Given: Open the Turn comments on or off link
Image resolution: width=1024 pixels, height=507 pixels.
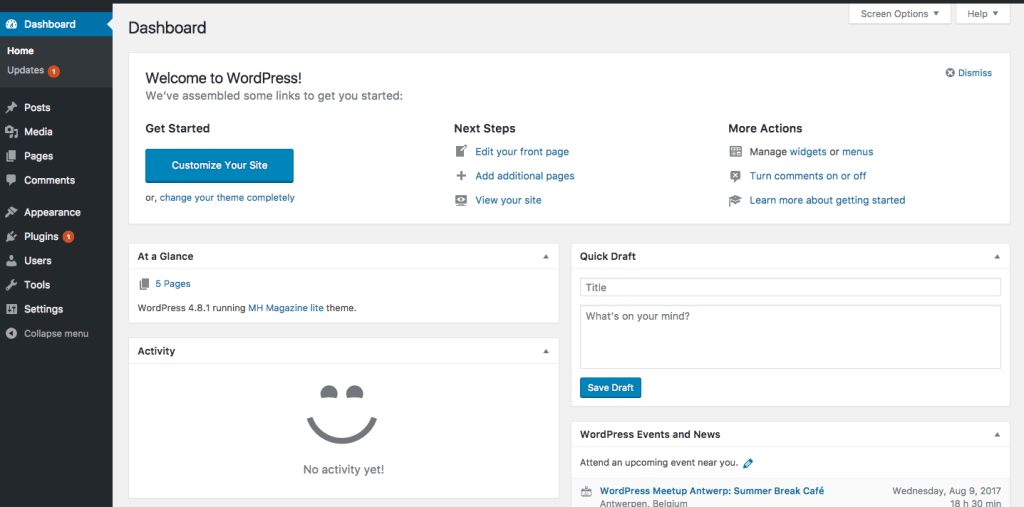Looking at the screenshot, I should tap(808, 176).
